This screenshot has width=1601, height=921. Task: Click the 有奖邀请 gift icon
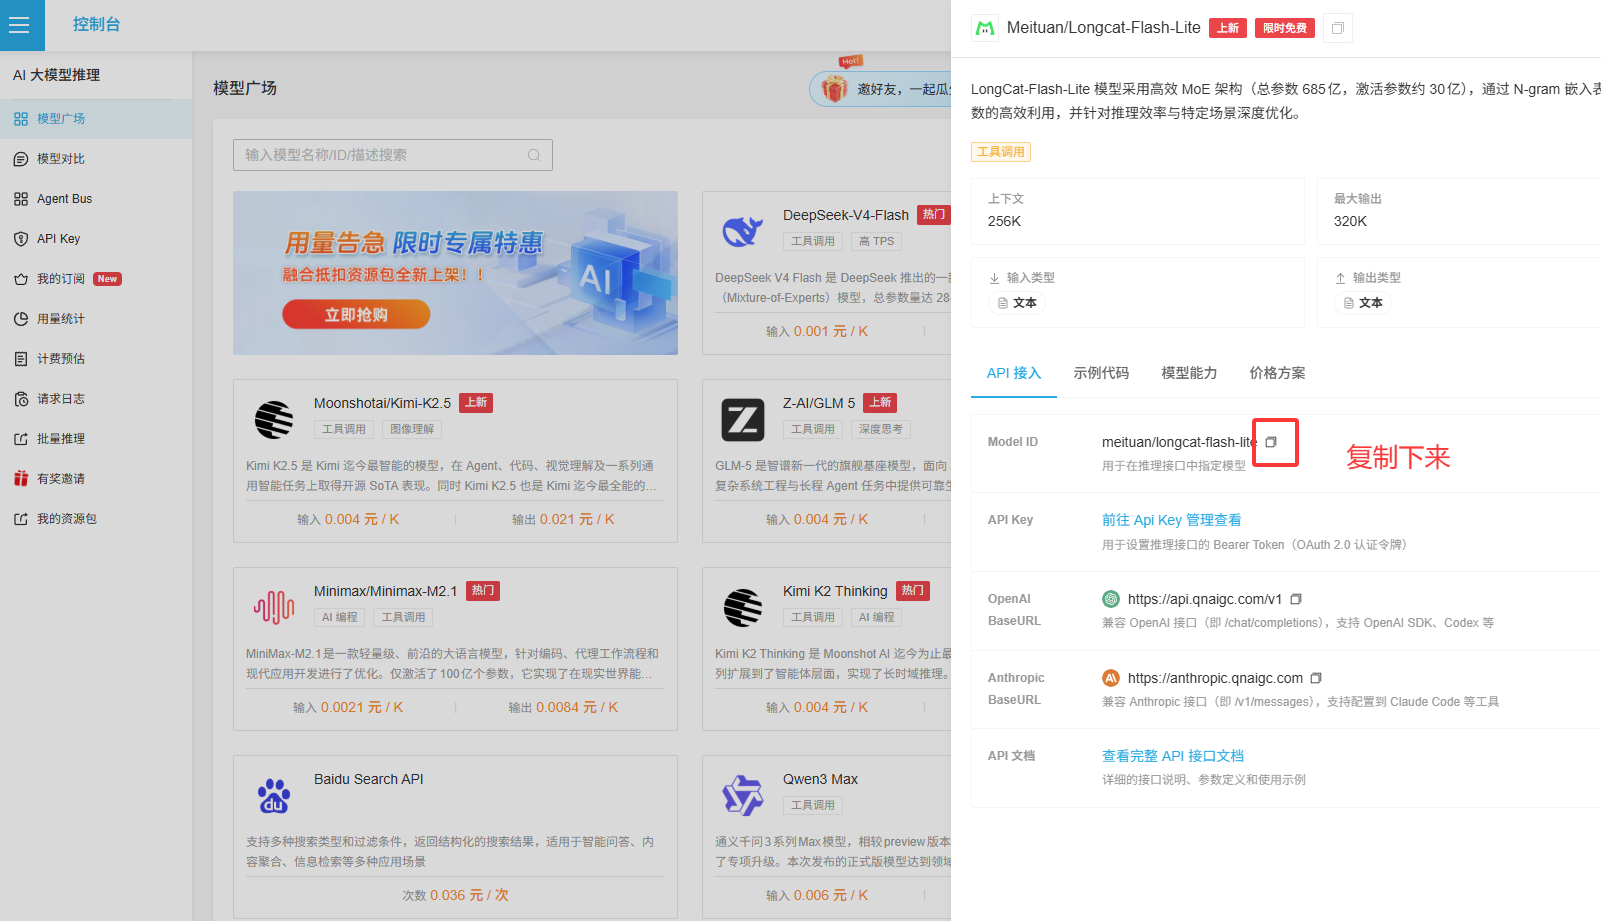pyautogui.click(x=21, y=479)
